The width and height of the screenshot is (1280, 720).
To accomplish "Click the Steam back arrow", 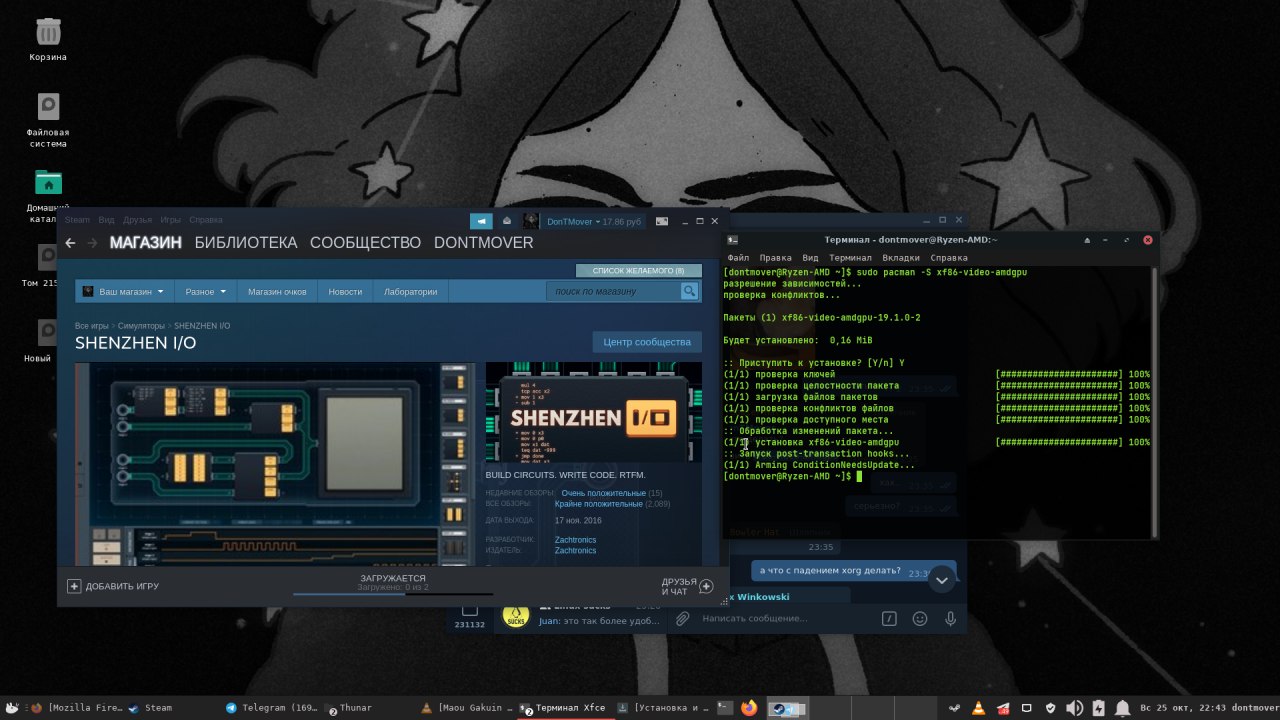I will [x=70, y=243].
